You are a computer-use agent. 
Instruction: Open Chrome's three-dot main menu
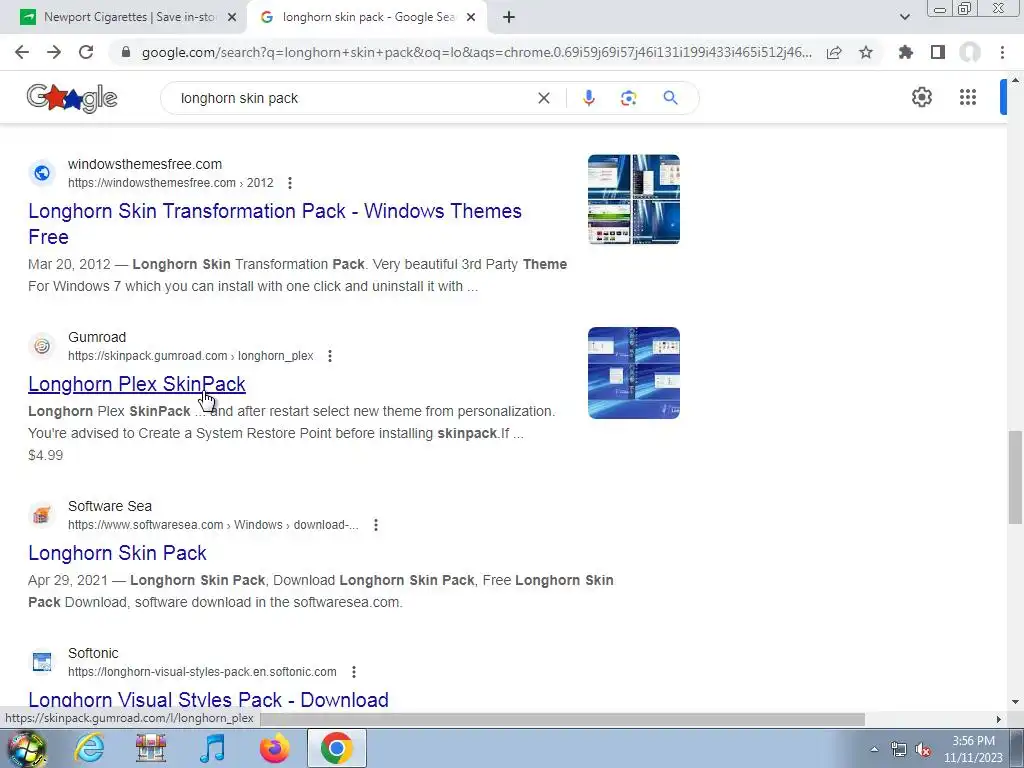(x=1002, y=52)
